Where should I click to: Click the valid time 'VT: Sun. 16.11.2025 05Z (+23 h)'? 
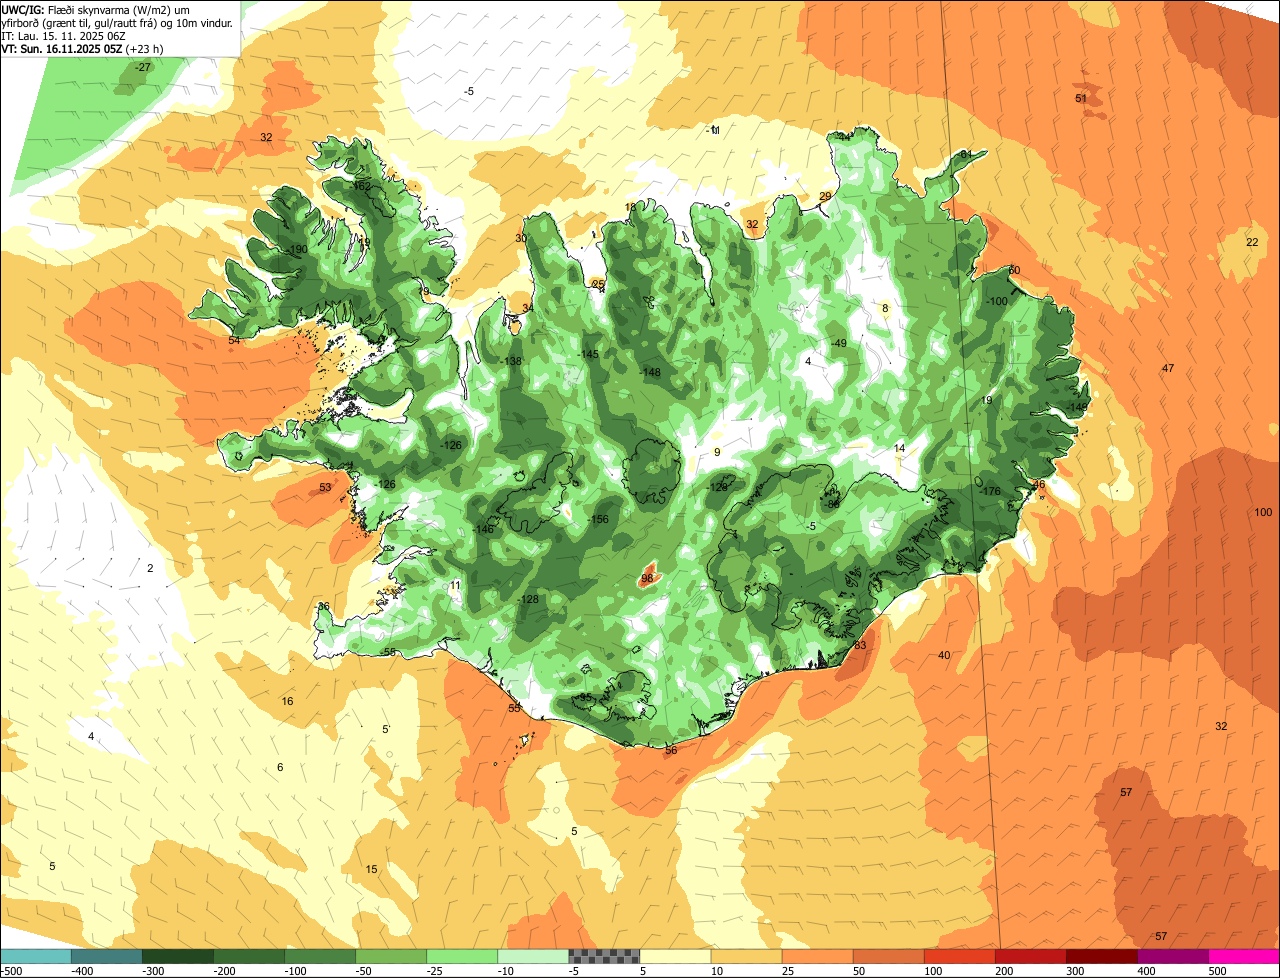(82, 48)
